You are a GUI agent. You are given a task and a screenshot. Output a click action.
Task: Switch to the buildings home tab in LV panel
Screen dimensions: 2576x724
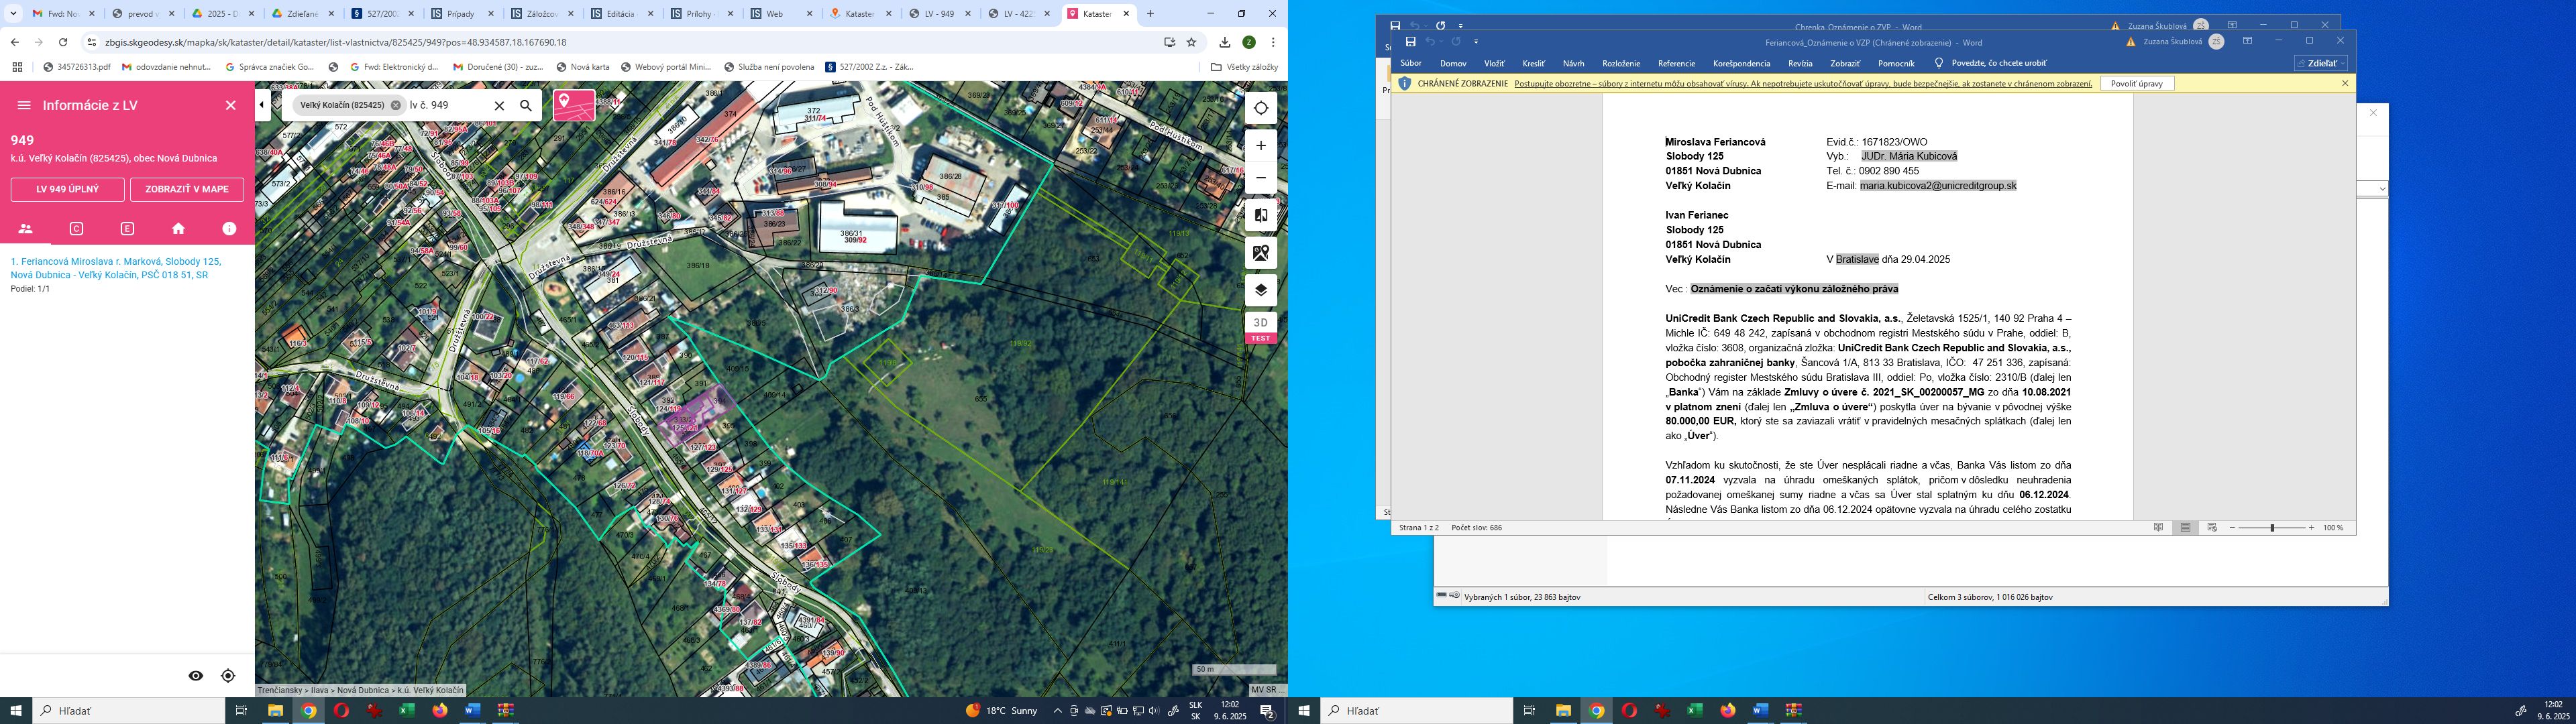point(178,229)
